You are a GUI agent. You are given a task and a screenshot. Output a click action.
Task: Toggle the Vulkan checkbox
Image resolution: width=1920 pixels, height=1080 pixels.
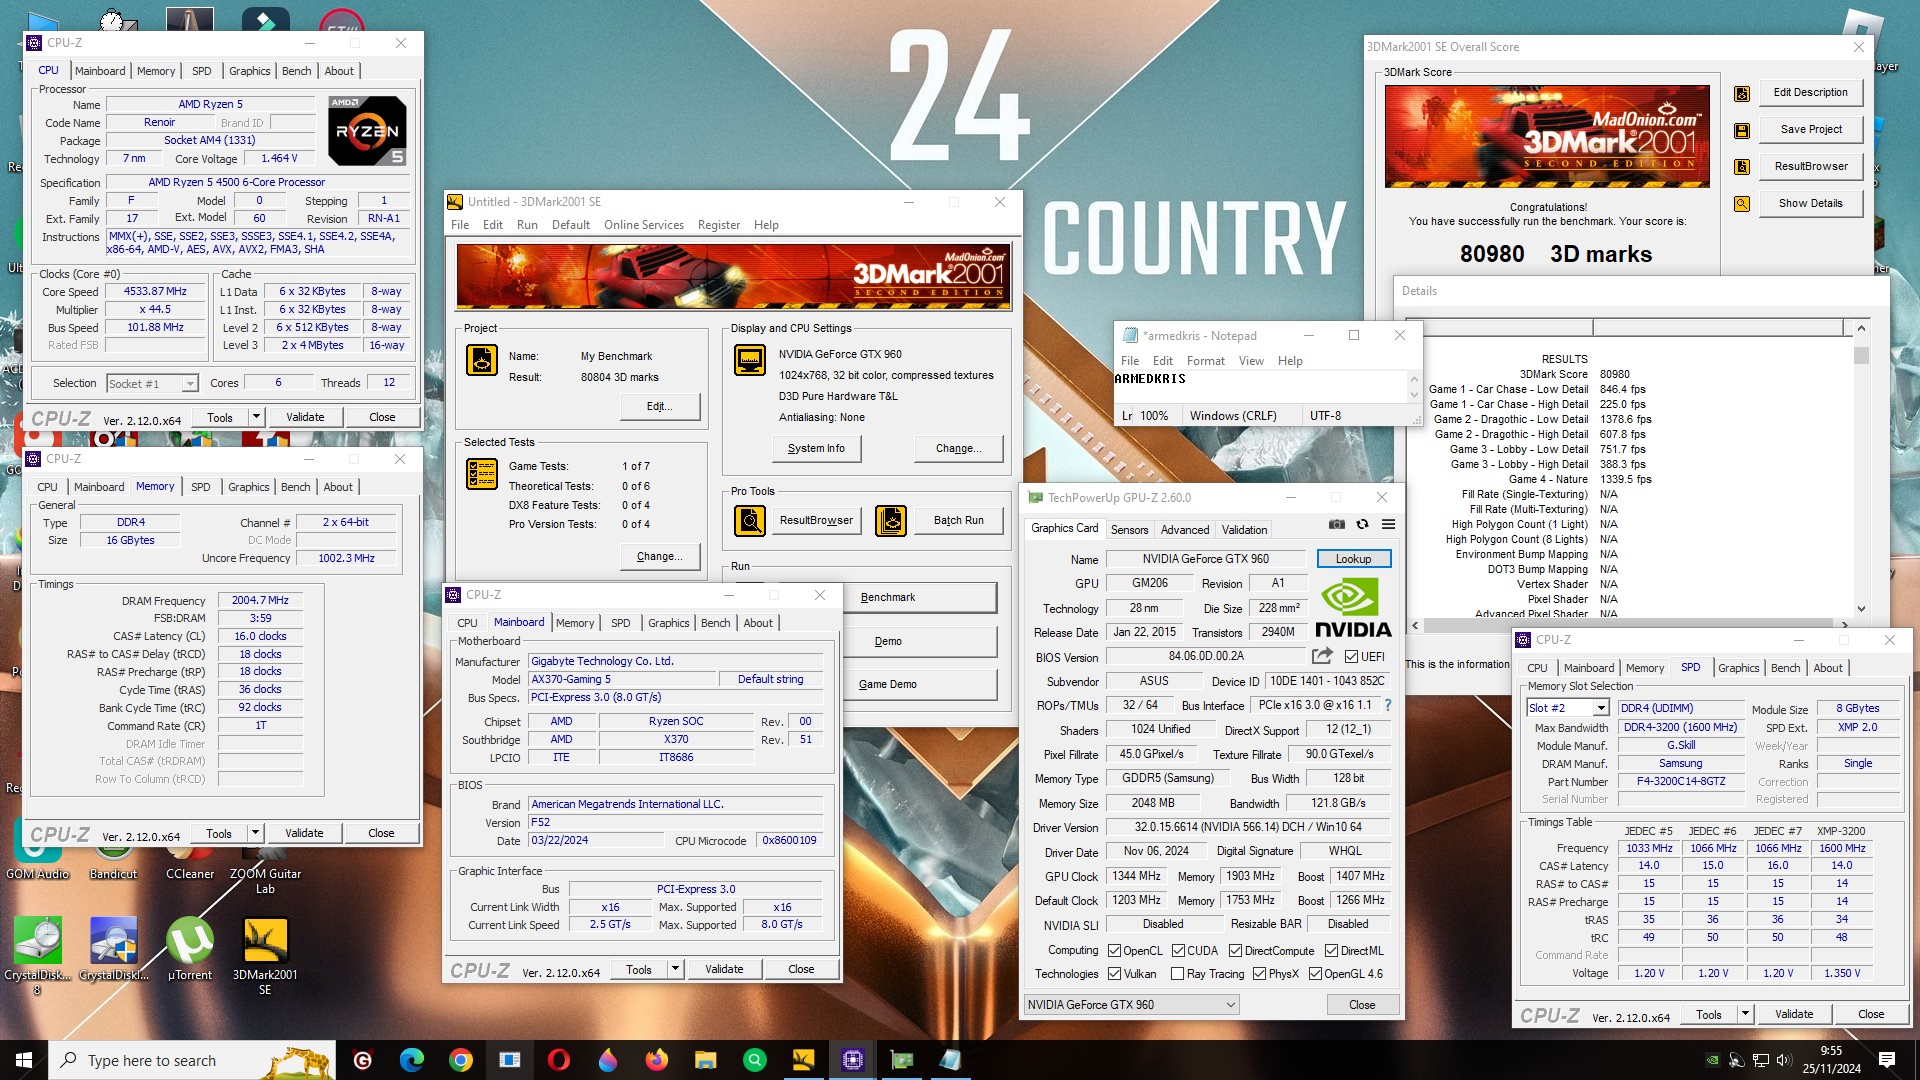[1115, 974]
